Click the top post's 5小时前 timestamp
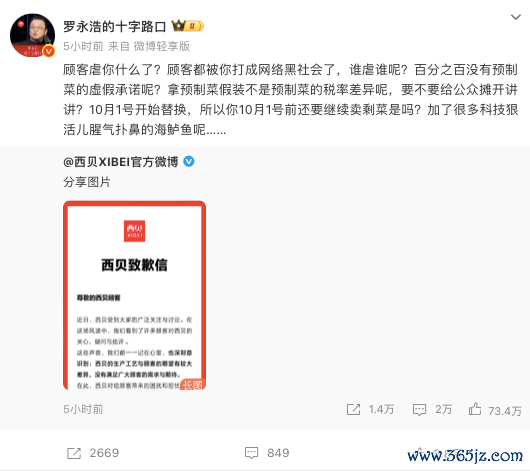530x471 pixels. tap(83, 46)
